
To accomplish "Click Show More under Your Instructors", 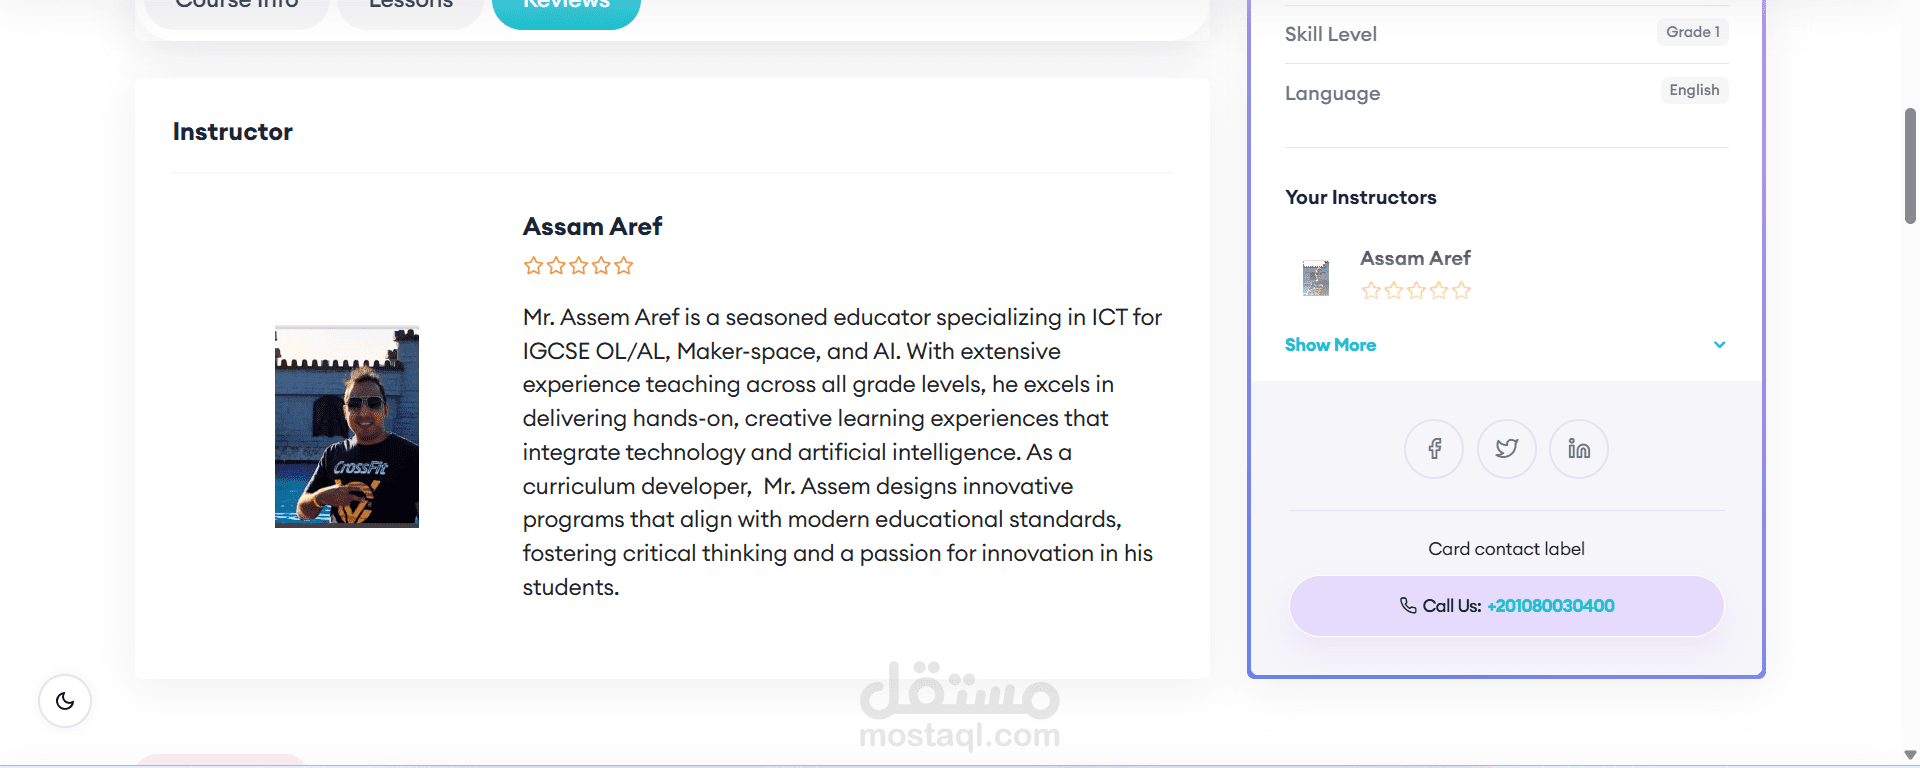I will coord(1330,345).
